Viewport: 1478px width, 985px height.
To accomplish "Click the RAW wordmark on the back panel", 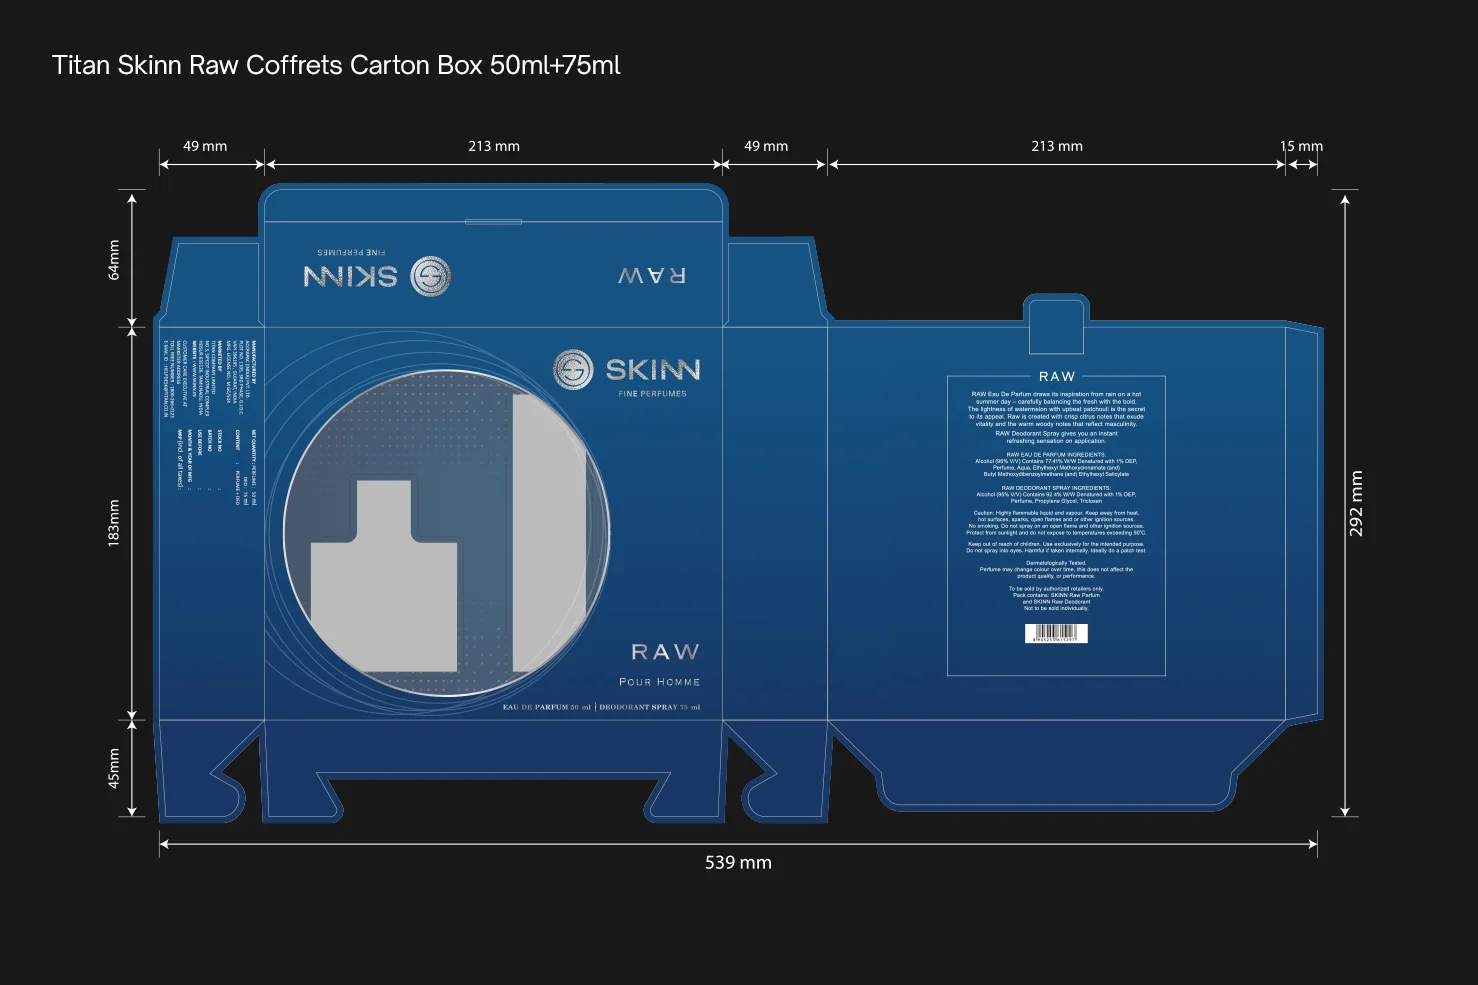I will pos(663,650).
